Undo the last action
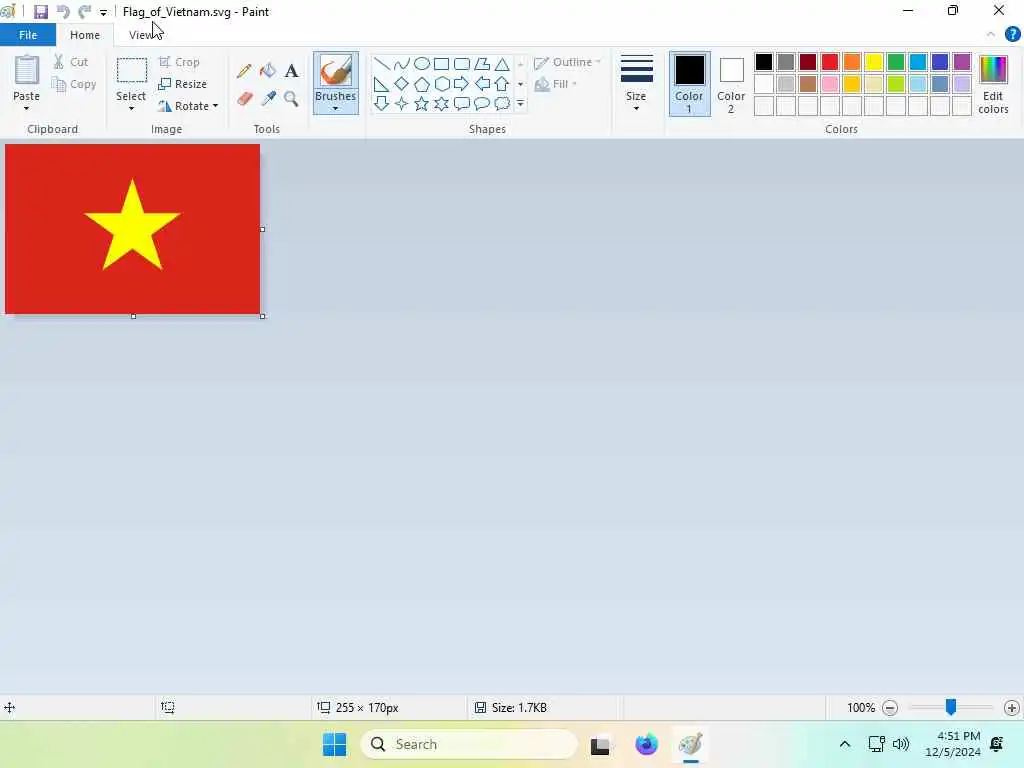This screenshot has width=1024, height=768. (63, 12)
